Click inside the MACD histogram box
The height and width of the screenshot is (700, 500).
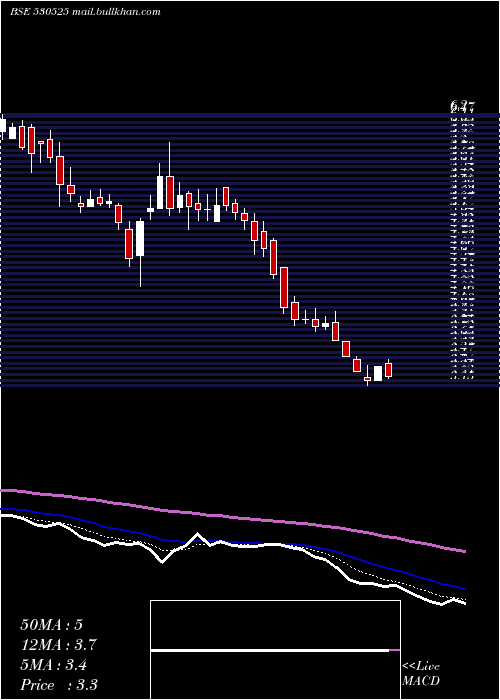275,650
